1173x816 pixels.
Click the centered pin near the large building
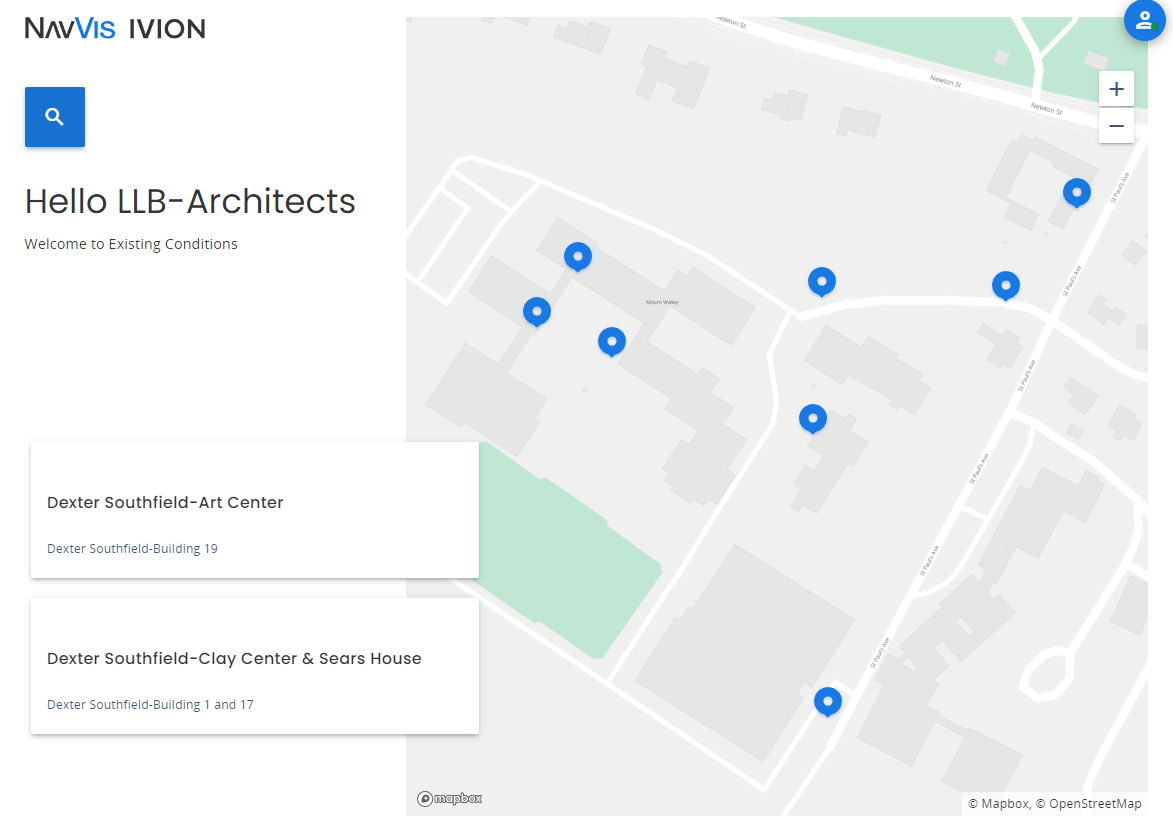(x=813, y=418)
